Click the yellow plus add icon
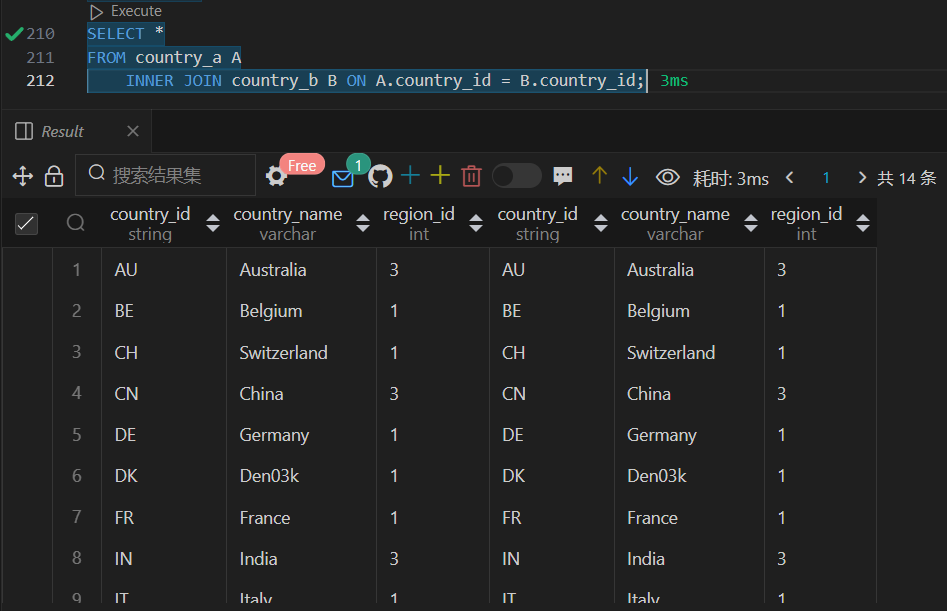947x611 pixels. (x=440, y=175)
